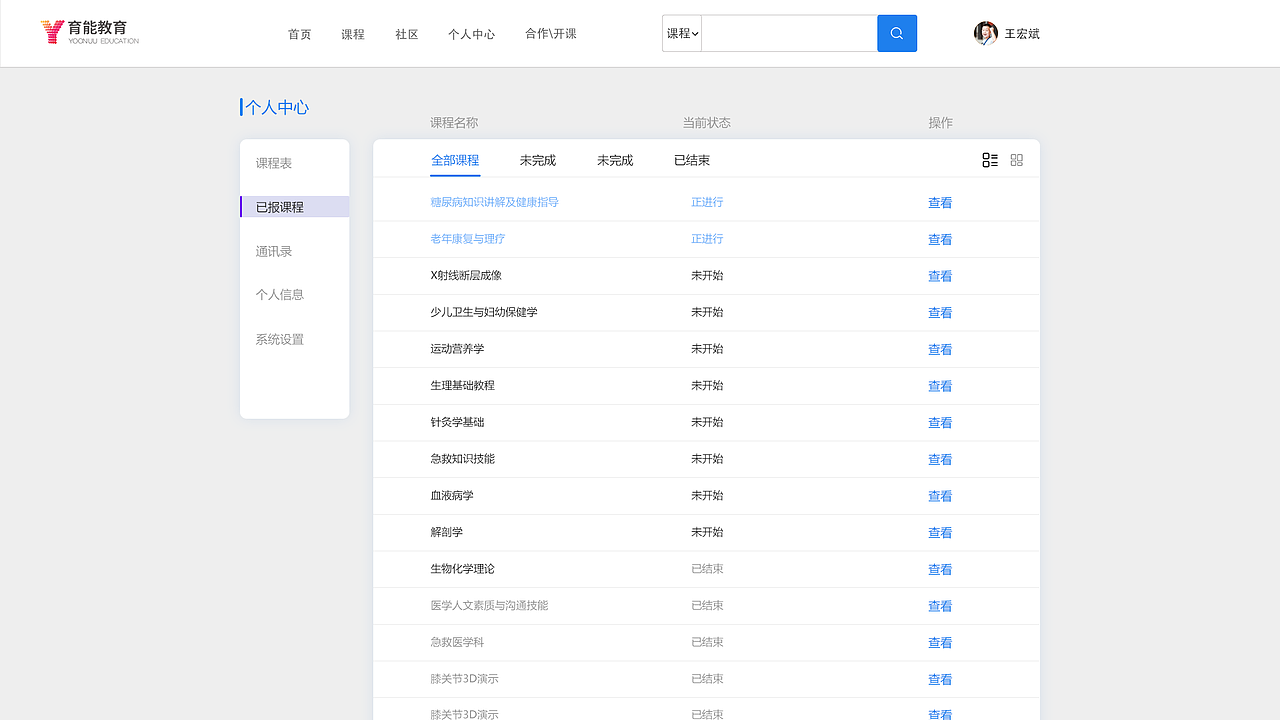The height and width of the screenshot is (720, 1280).
Task: Click the blue search magnifier icon
Action: click(896, 33)
